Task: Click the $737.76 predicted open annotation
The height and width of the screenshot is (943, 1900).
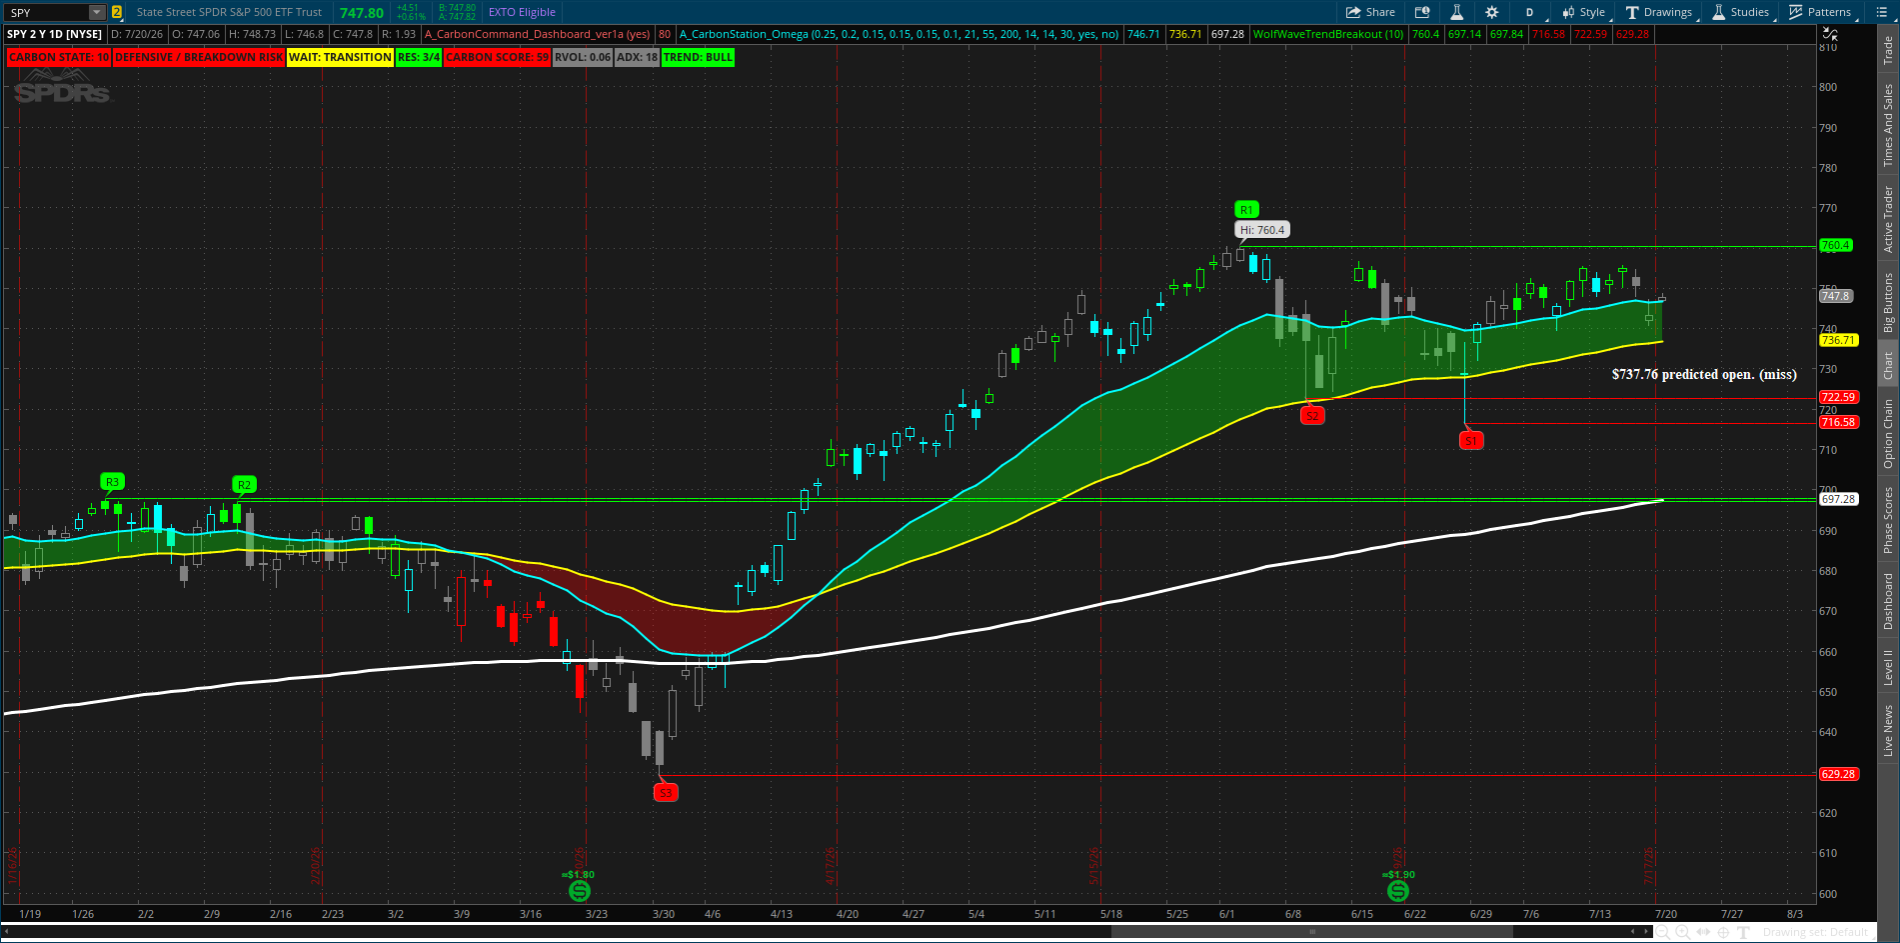Action: (x=1704, y=374)
